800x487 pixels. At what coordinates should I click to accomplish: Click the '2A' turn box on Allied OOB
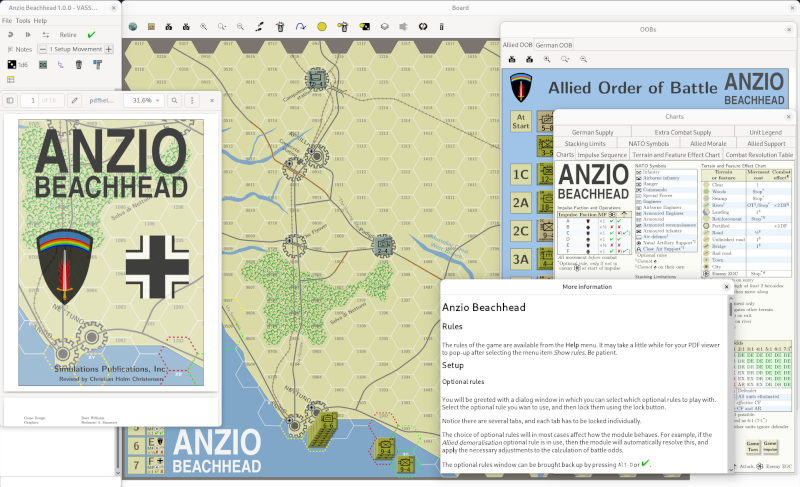[521, 203]
